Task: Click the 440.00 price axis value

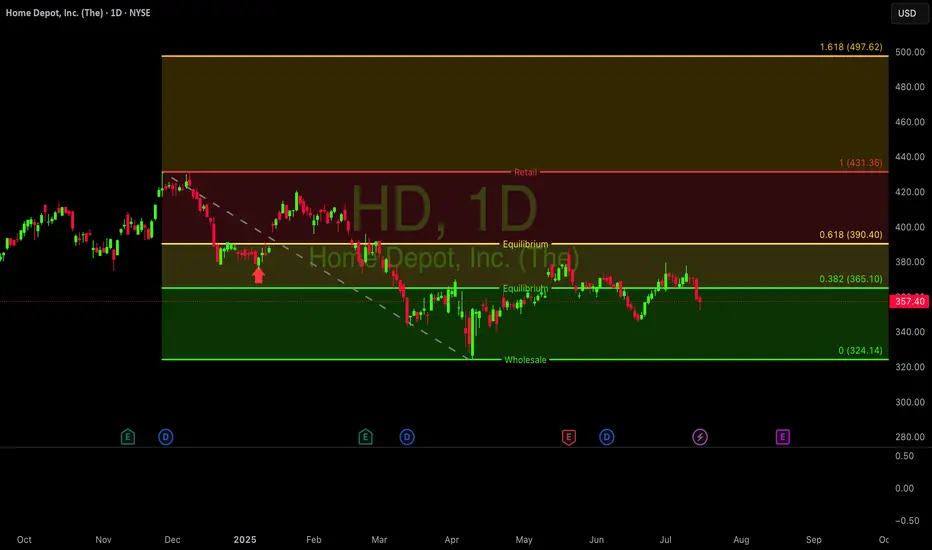Action: point(910,157)
